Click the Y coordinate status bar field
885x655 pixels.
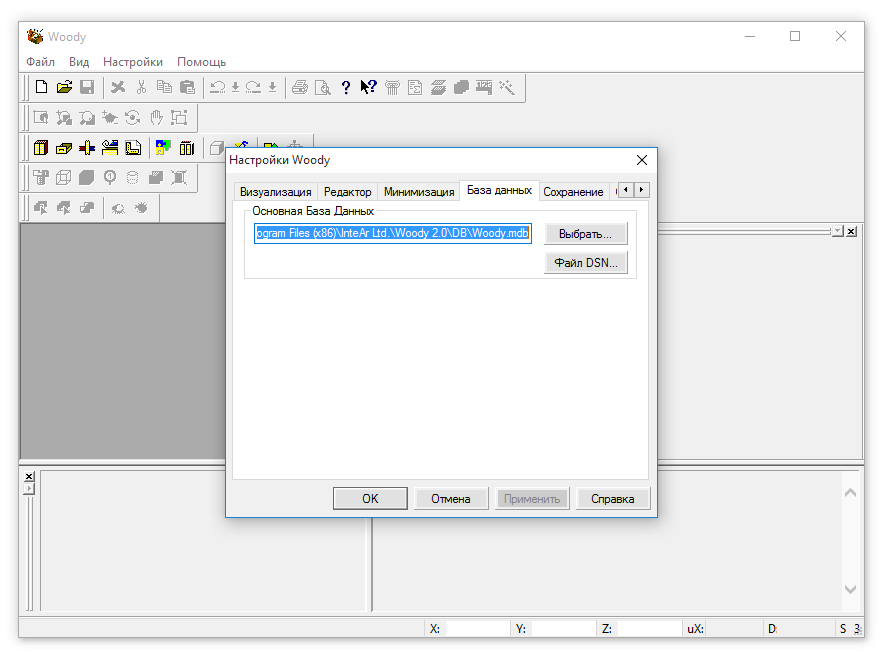coord(563,628)
